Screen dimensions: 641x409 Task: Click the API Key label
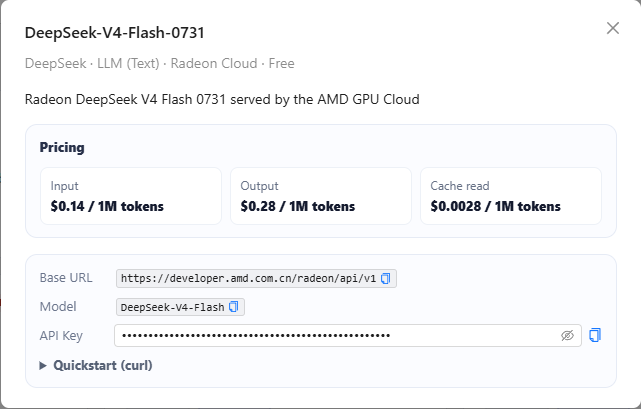61,335
